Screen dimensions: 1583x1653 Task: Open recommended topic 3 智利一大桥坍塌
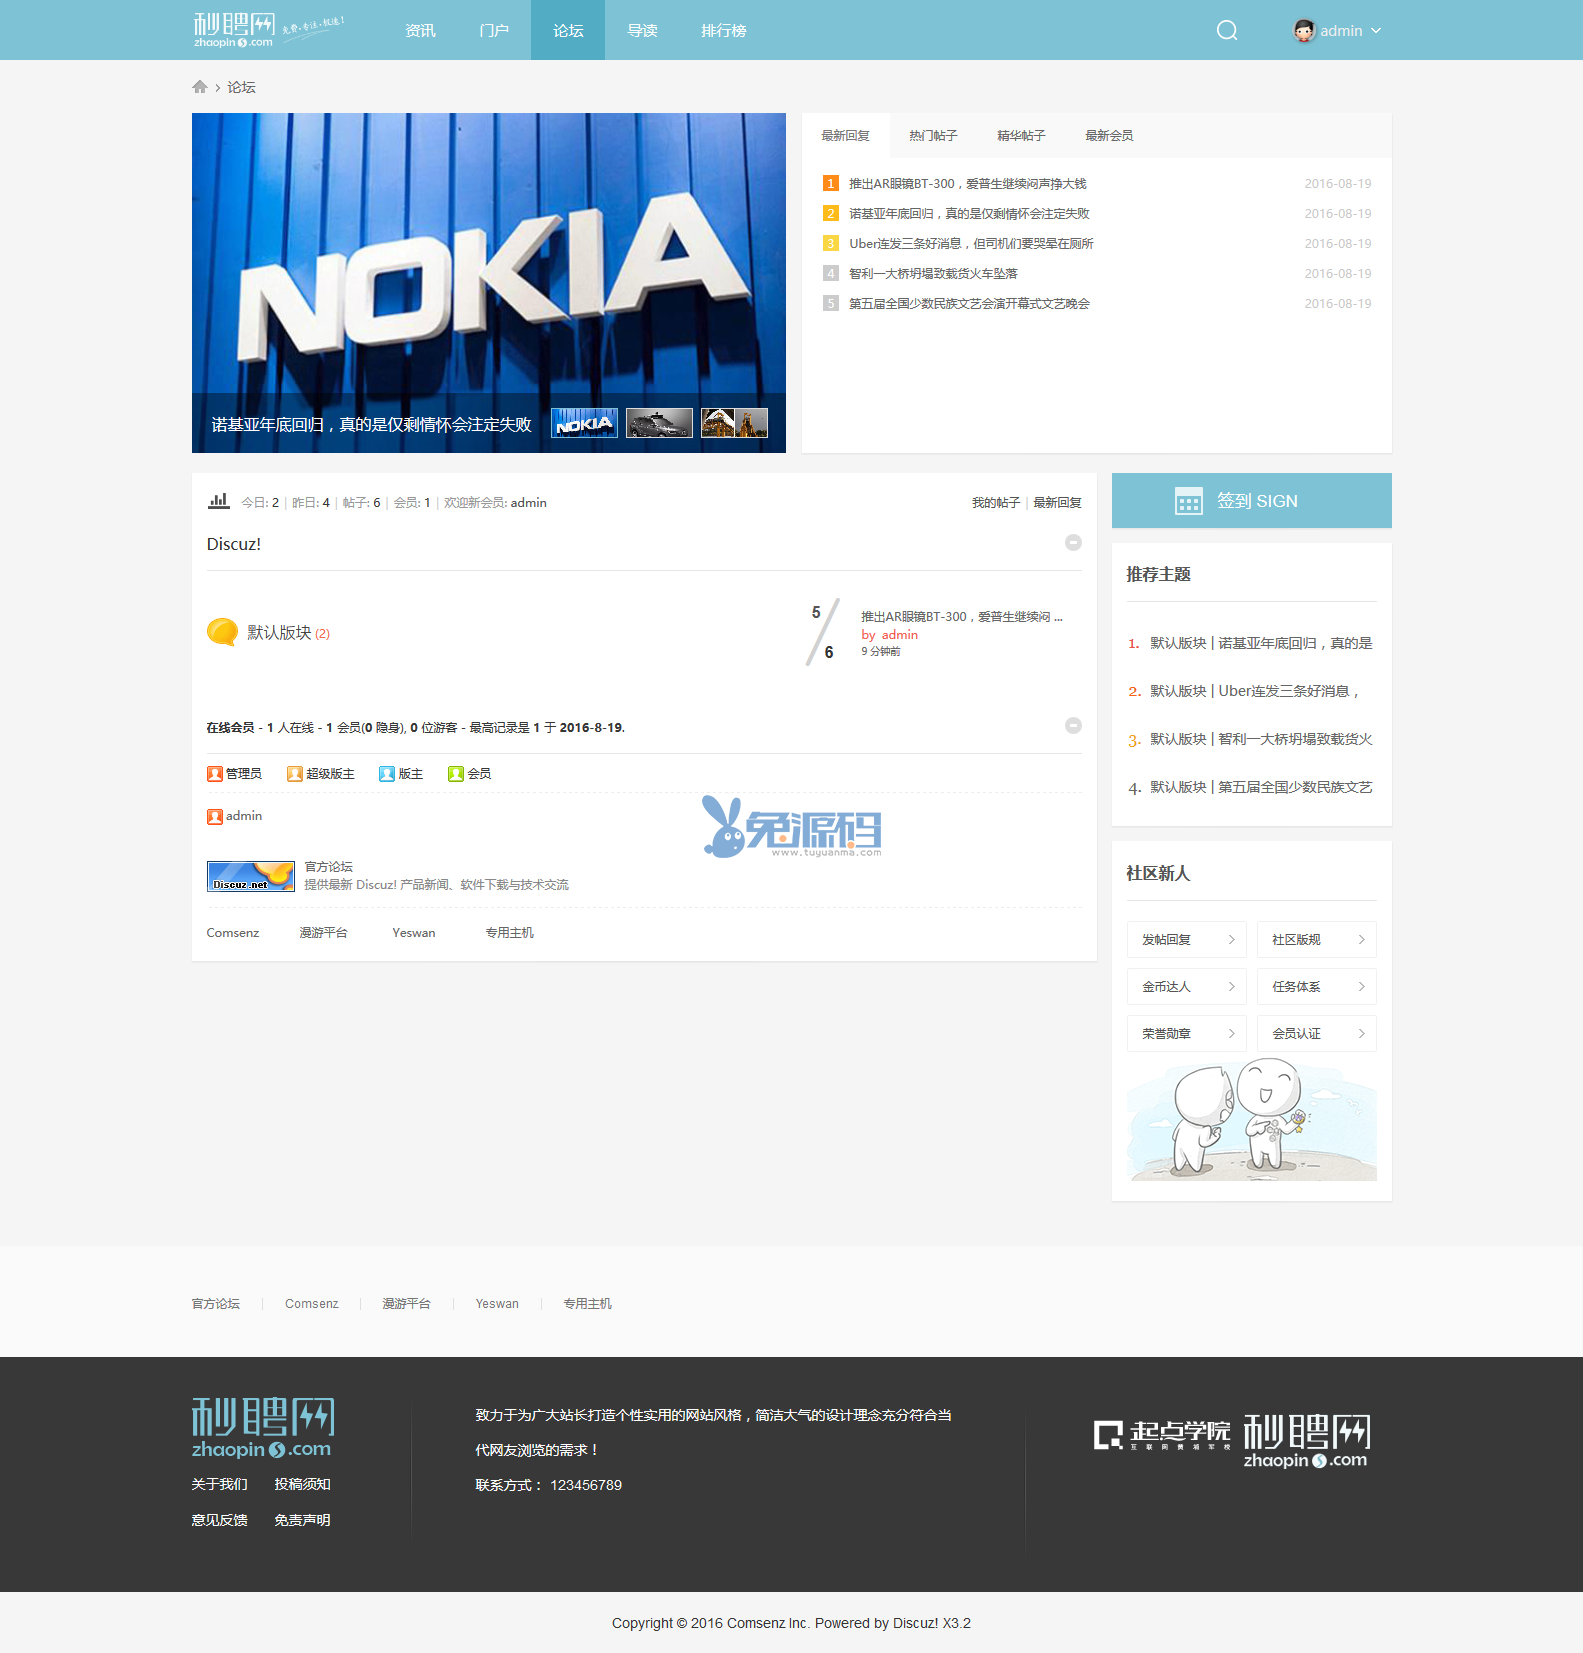(x=1261, y=739)
